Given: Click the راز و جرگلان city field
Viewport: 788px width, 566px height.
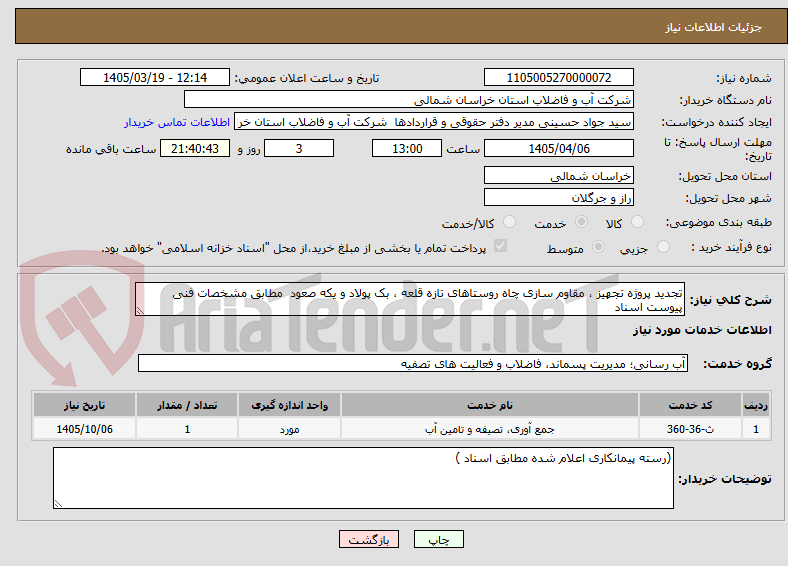Looking at the screenshot, I should point(558,197).
